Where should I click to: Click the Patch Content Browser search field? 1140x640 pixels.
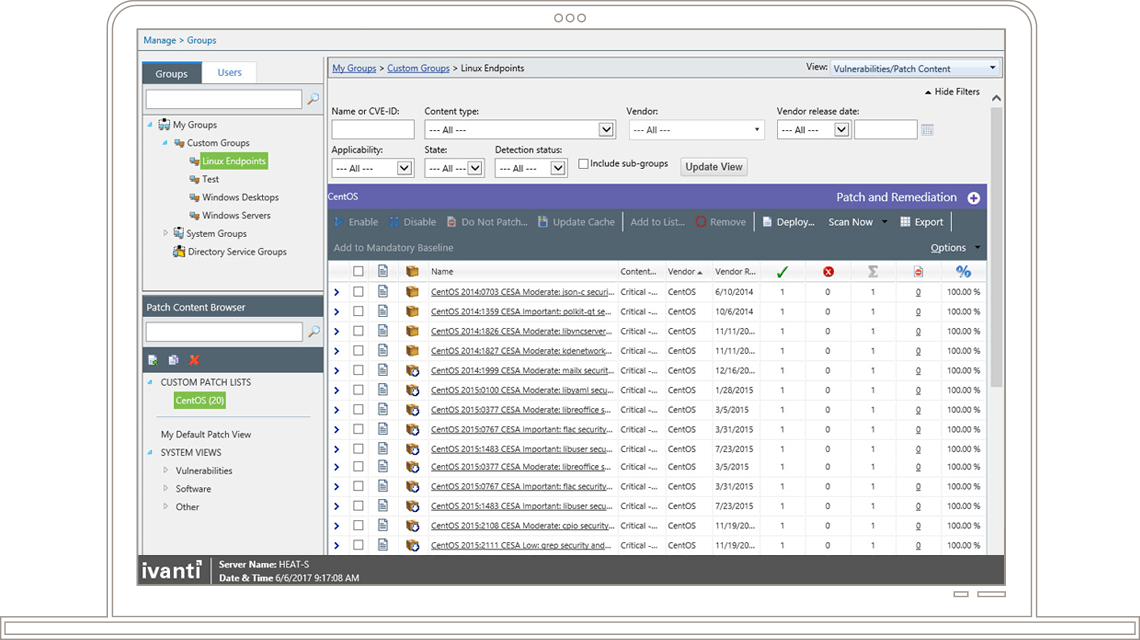(224, 332)
